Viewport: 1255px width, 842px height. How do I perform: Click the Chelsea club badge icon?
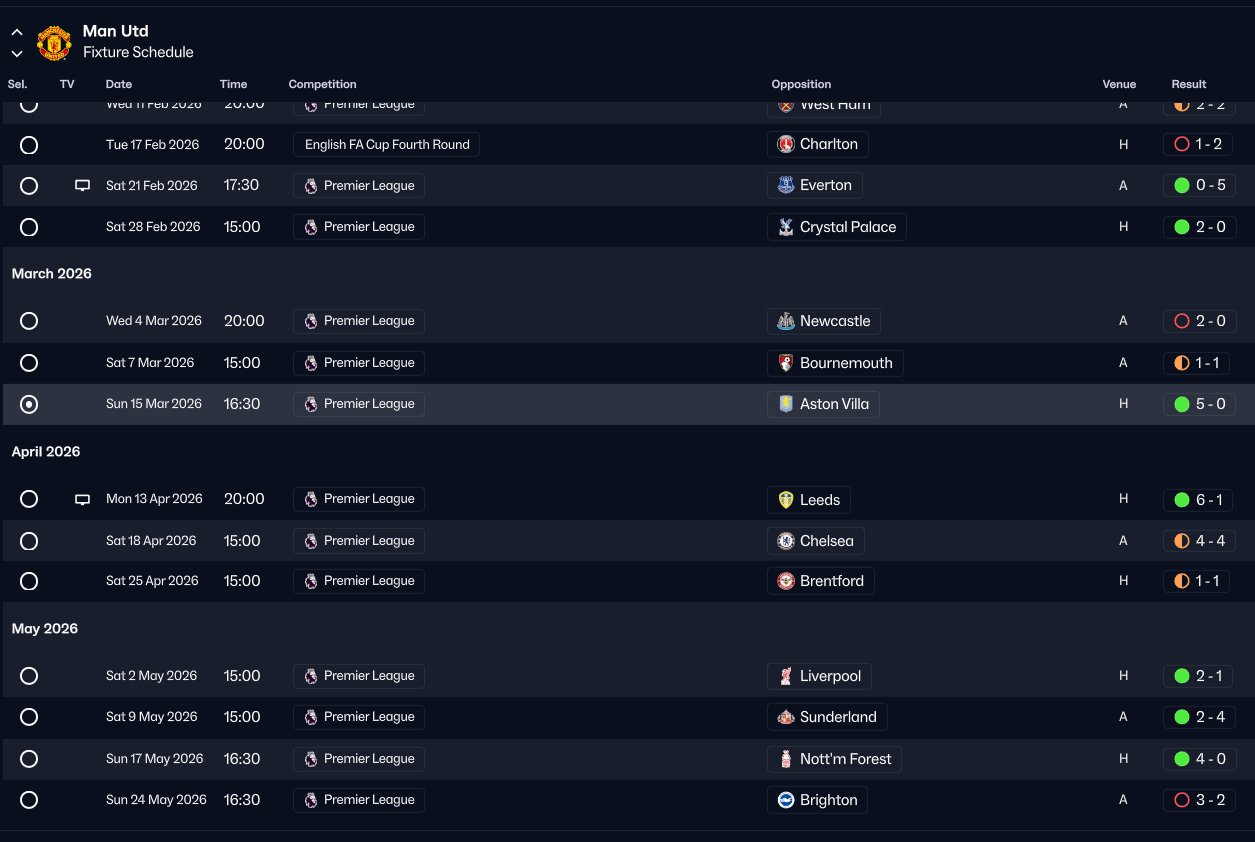786,541
